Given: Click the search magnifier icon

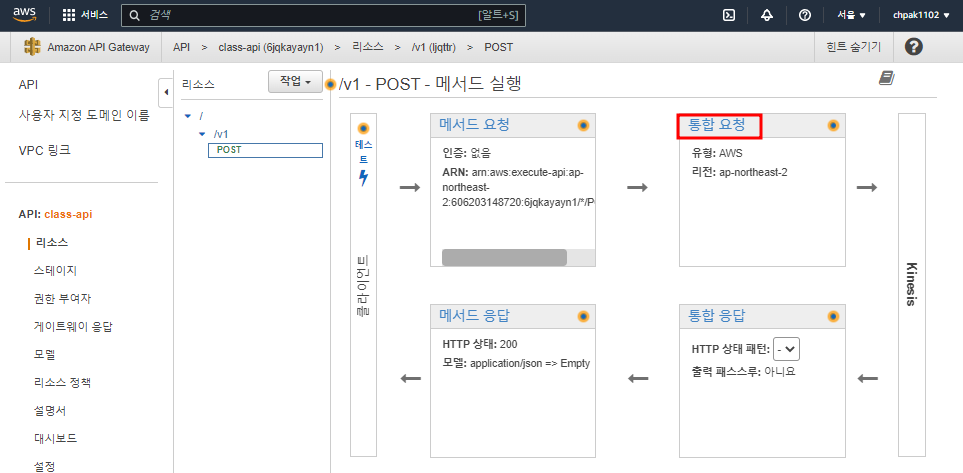Looking at the screenshot, I should (x=135, y=15).
